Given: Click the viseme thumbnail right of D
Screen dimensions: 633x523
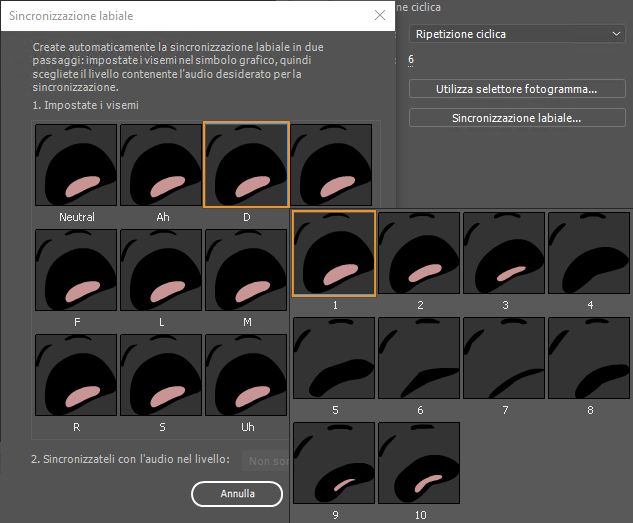Looking at the screenshot, I should click(331, 165).
